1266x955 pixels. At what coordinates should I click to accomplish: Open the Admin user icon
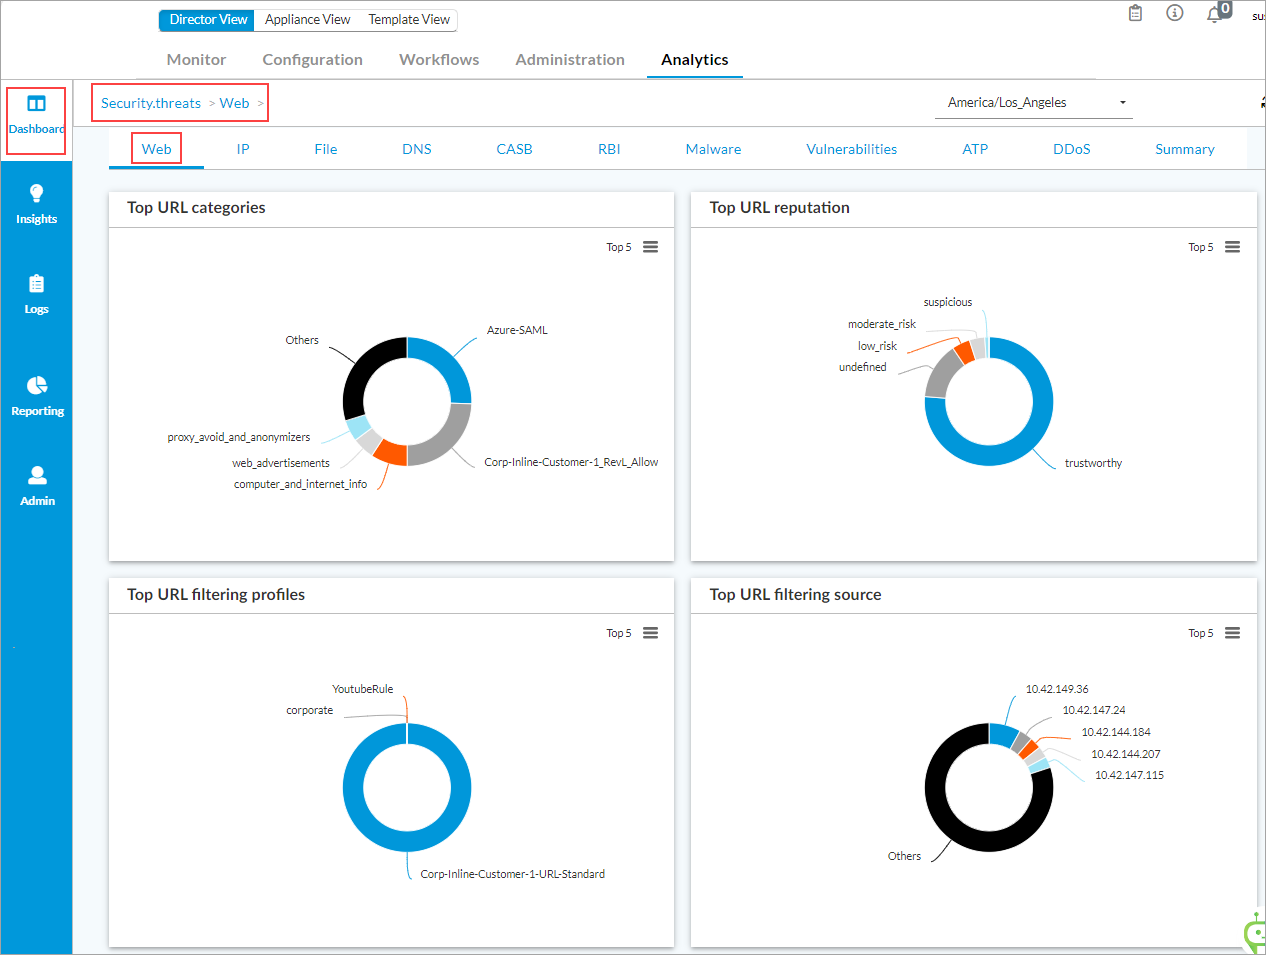tap(37, 476)
